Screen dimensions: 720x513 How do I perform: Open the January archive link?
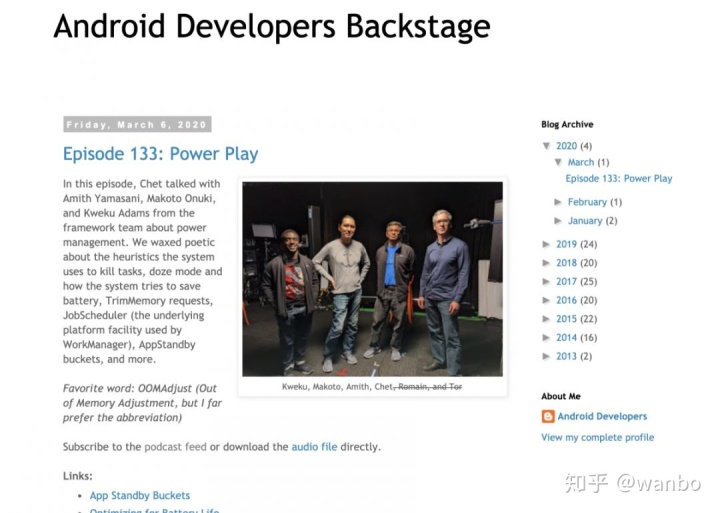(x=585, y=221)
